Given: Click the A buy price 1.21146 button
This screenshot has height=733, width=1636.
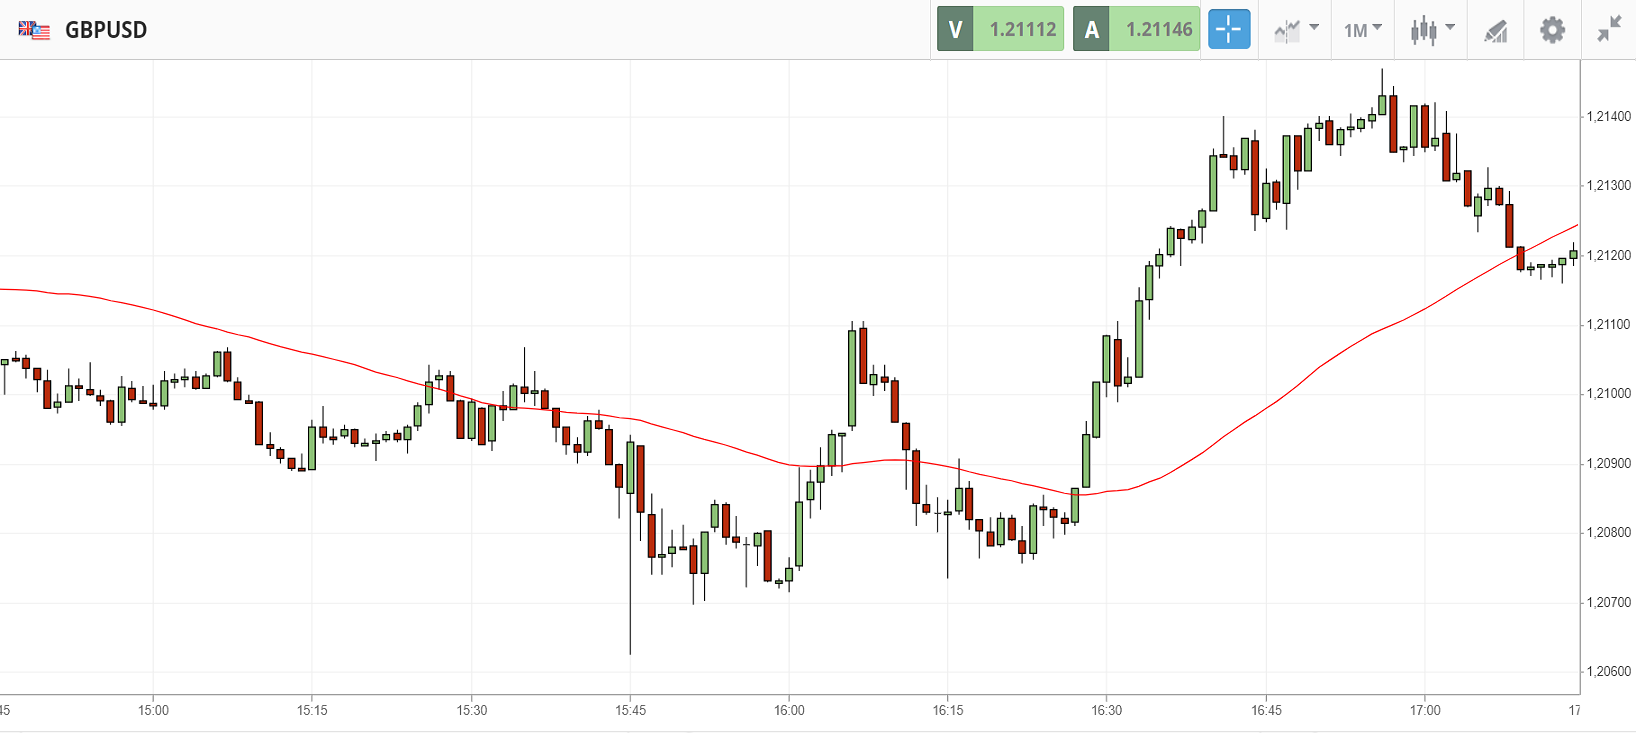Looking at the screenshot, I should (1159, 29).
